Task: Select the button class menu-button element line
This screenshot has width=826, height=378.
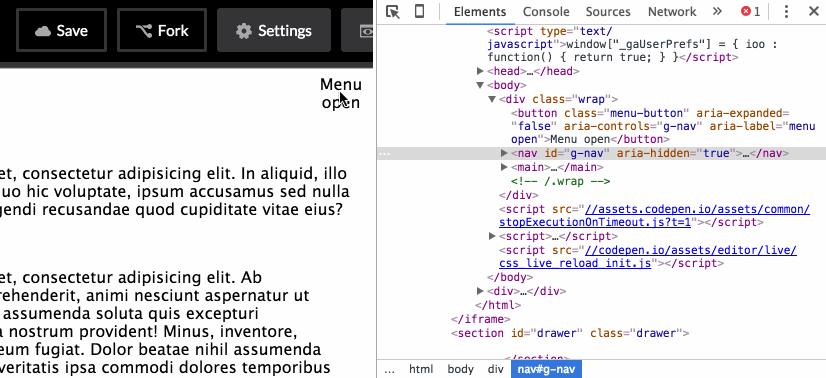Action: tap(663, 126)
